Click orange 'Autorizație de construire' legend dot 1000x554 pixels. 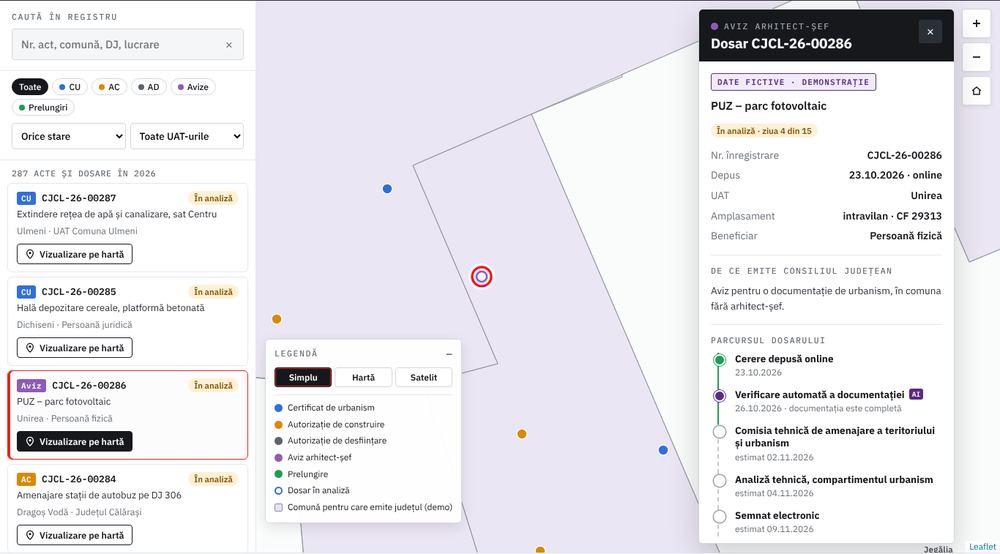coord(279,425)
